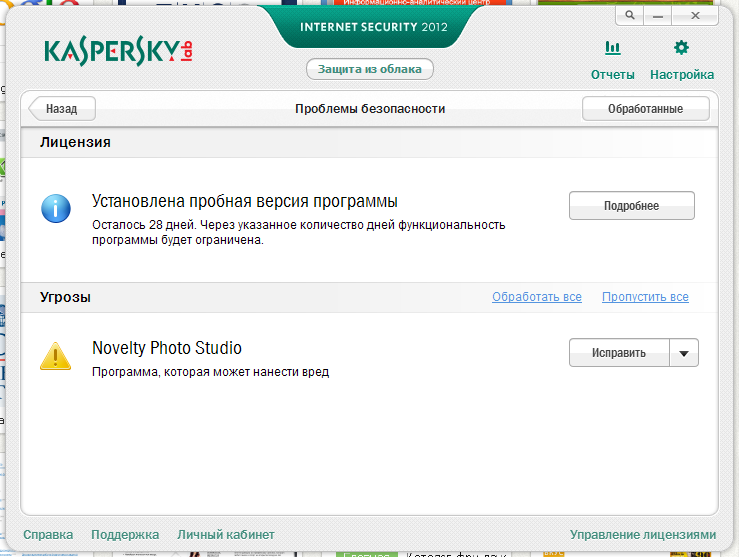
Task: Click the blue info icon for trial license
Action: tap(56, 208)
